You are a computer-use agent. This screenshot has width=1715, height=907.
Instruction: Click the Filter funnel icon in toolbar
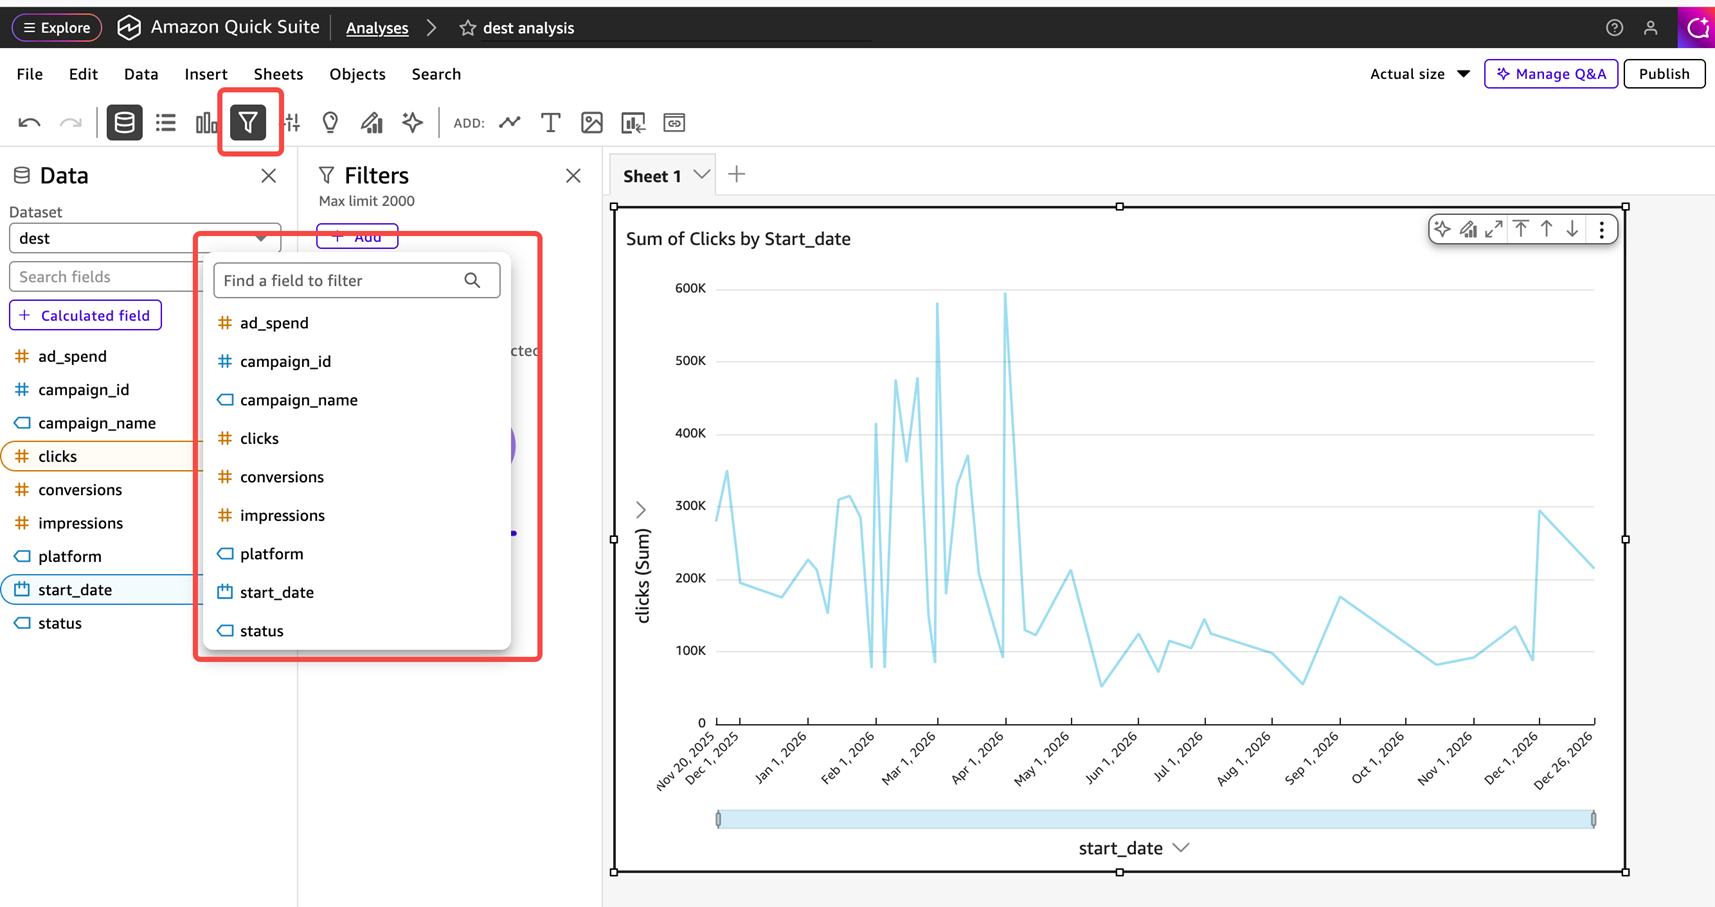point(248,123)
